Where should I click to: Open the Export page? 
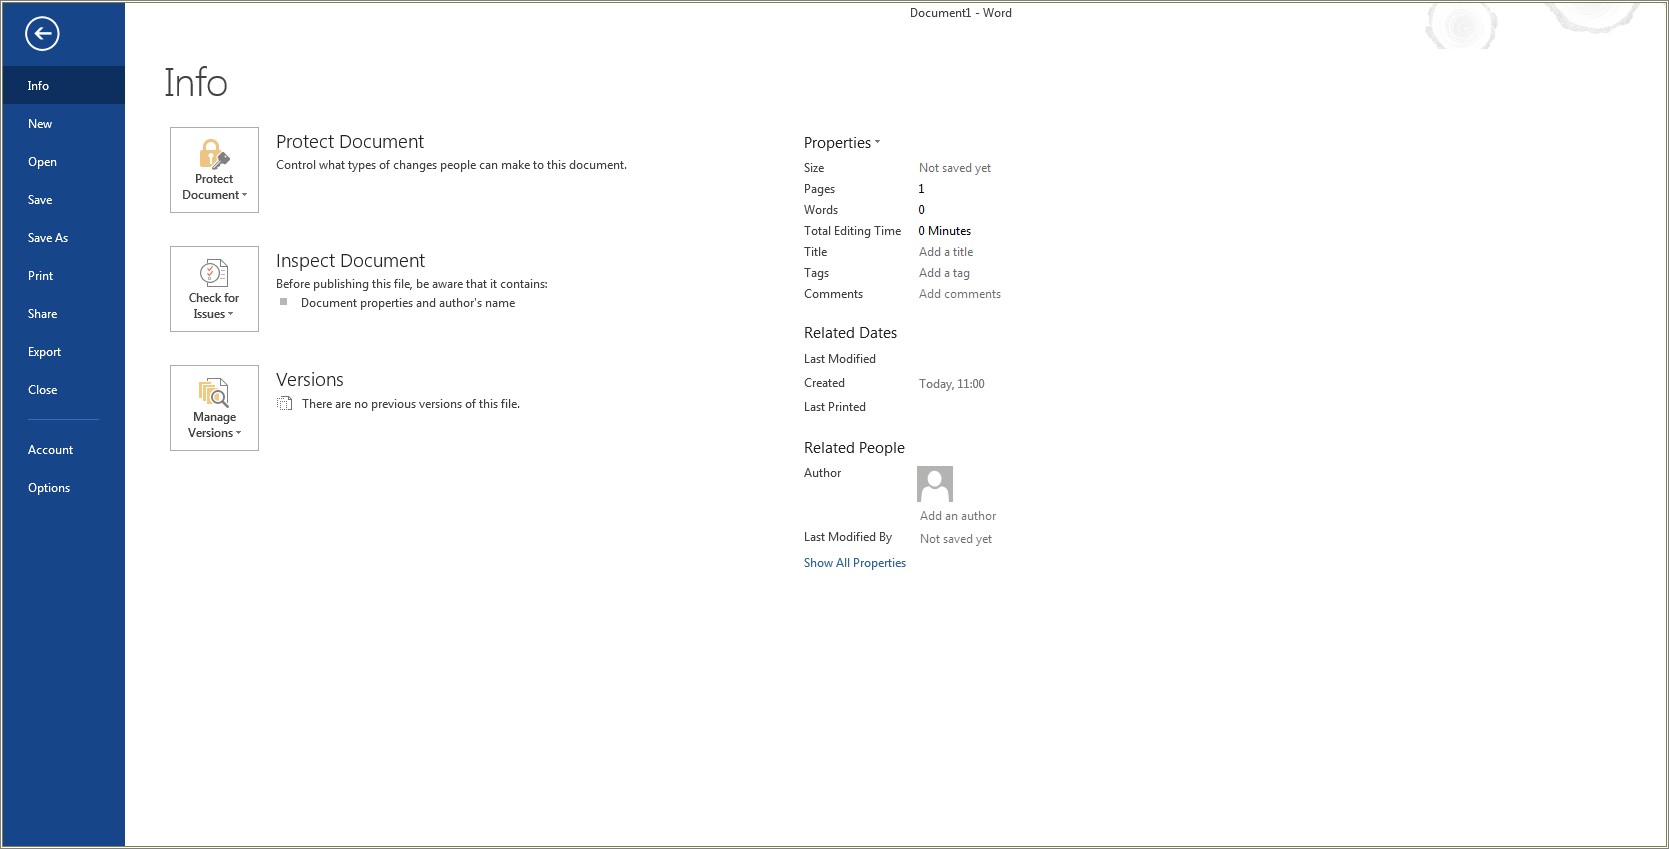[x=63, y=352]
